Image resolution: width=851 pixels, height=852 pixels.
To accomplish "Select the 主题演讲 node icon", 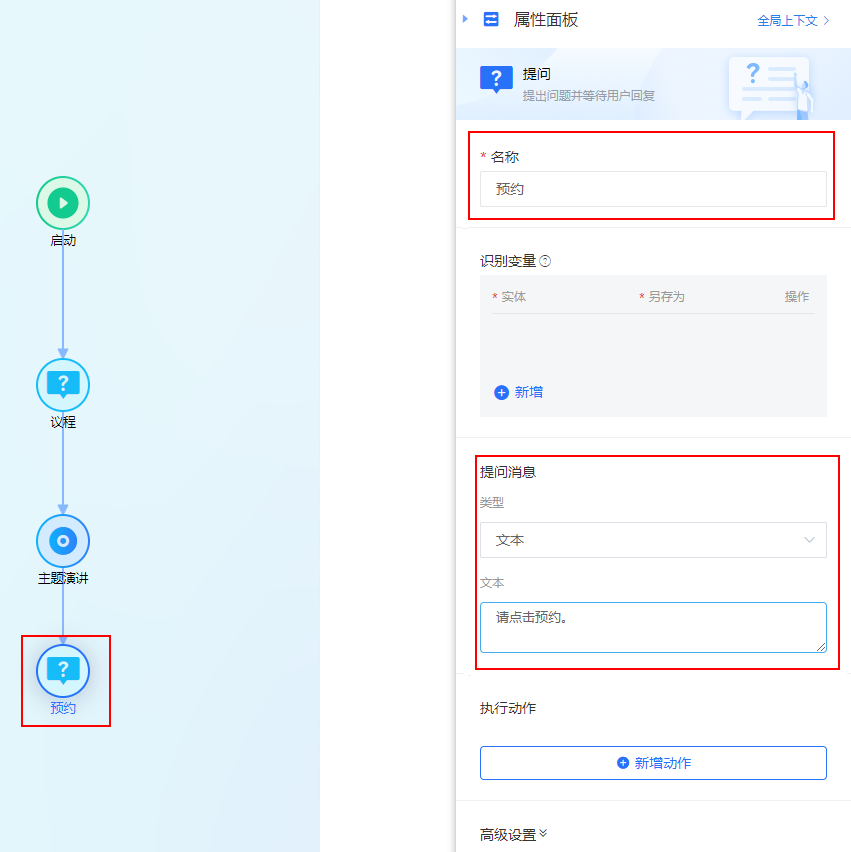I will [63, 541].
